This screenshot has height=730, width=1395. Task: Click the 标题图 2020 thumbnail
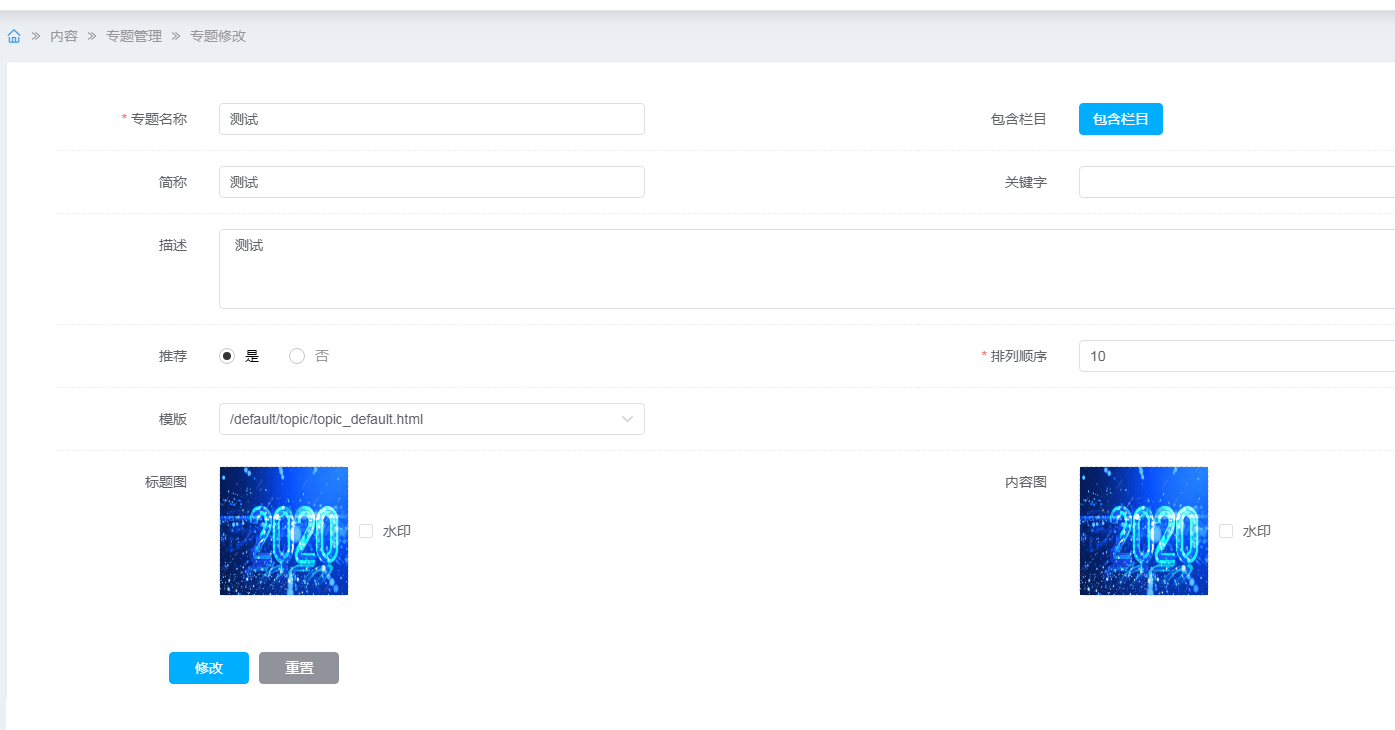(284, 531)
